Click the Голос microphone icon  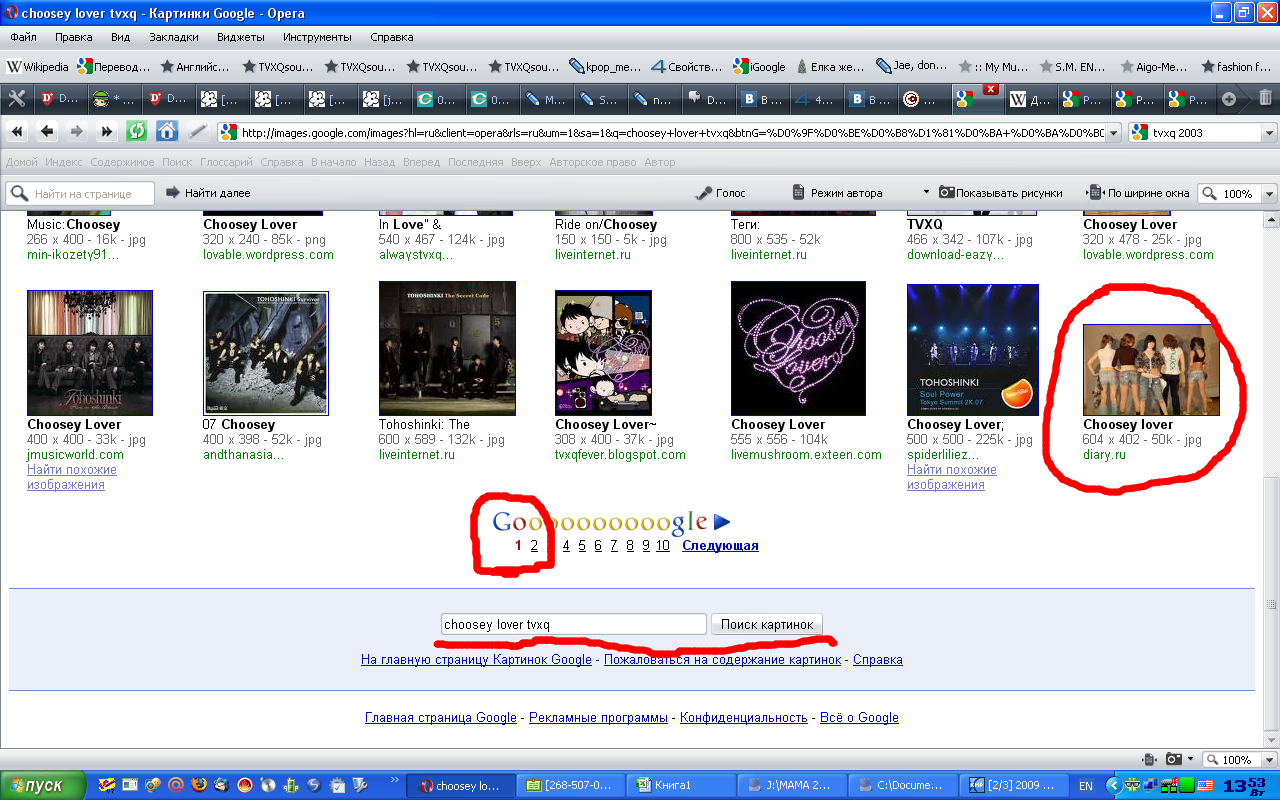point(720,193)
